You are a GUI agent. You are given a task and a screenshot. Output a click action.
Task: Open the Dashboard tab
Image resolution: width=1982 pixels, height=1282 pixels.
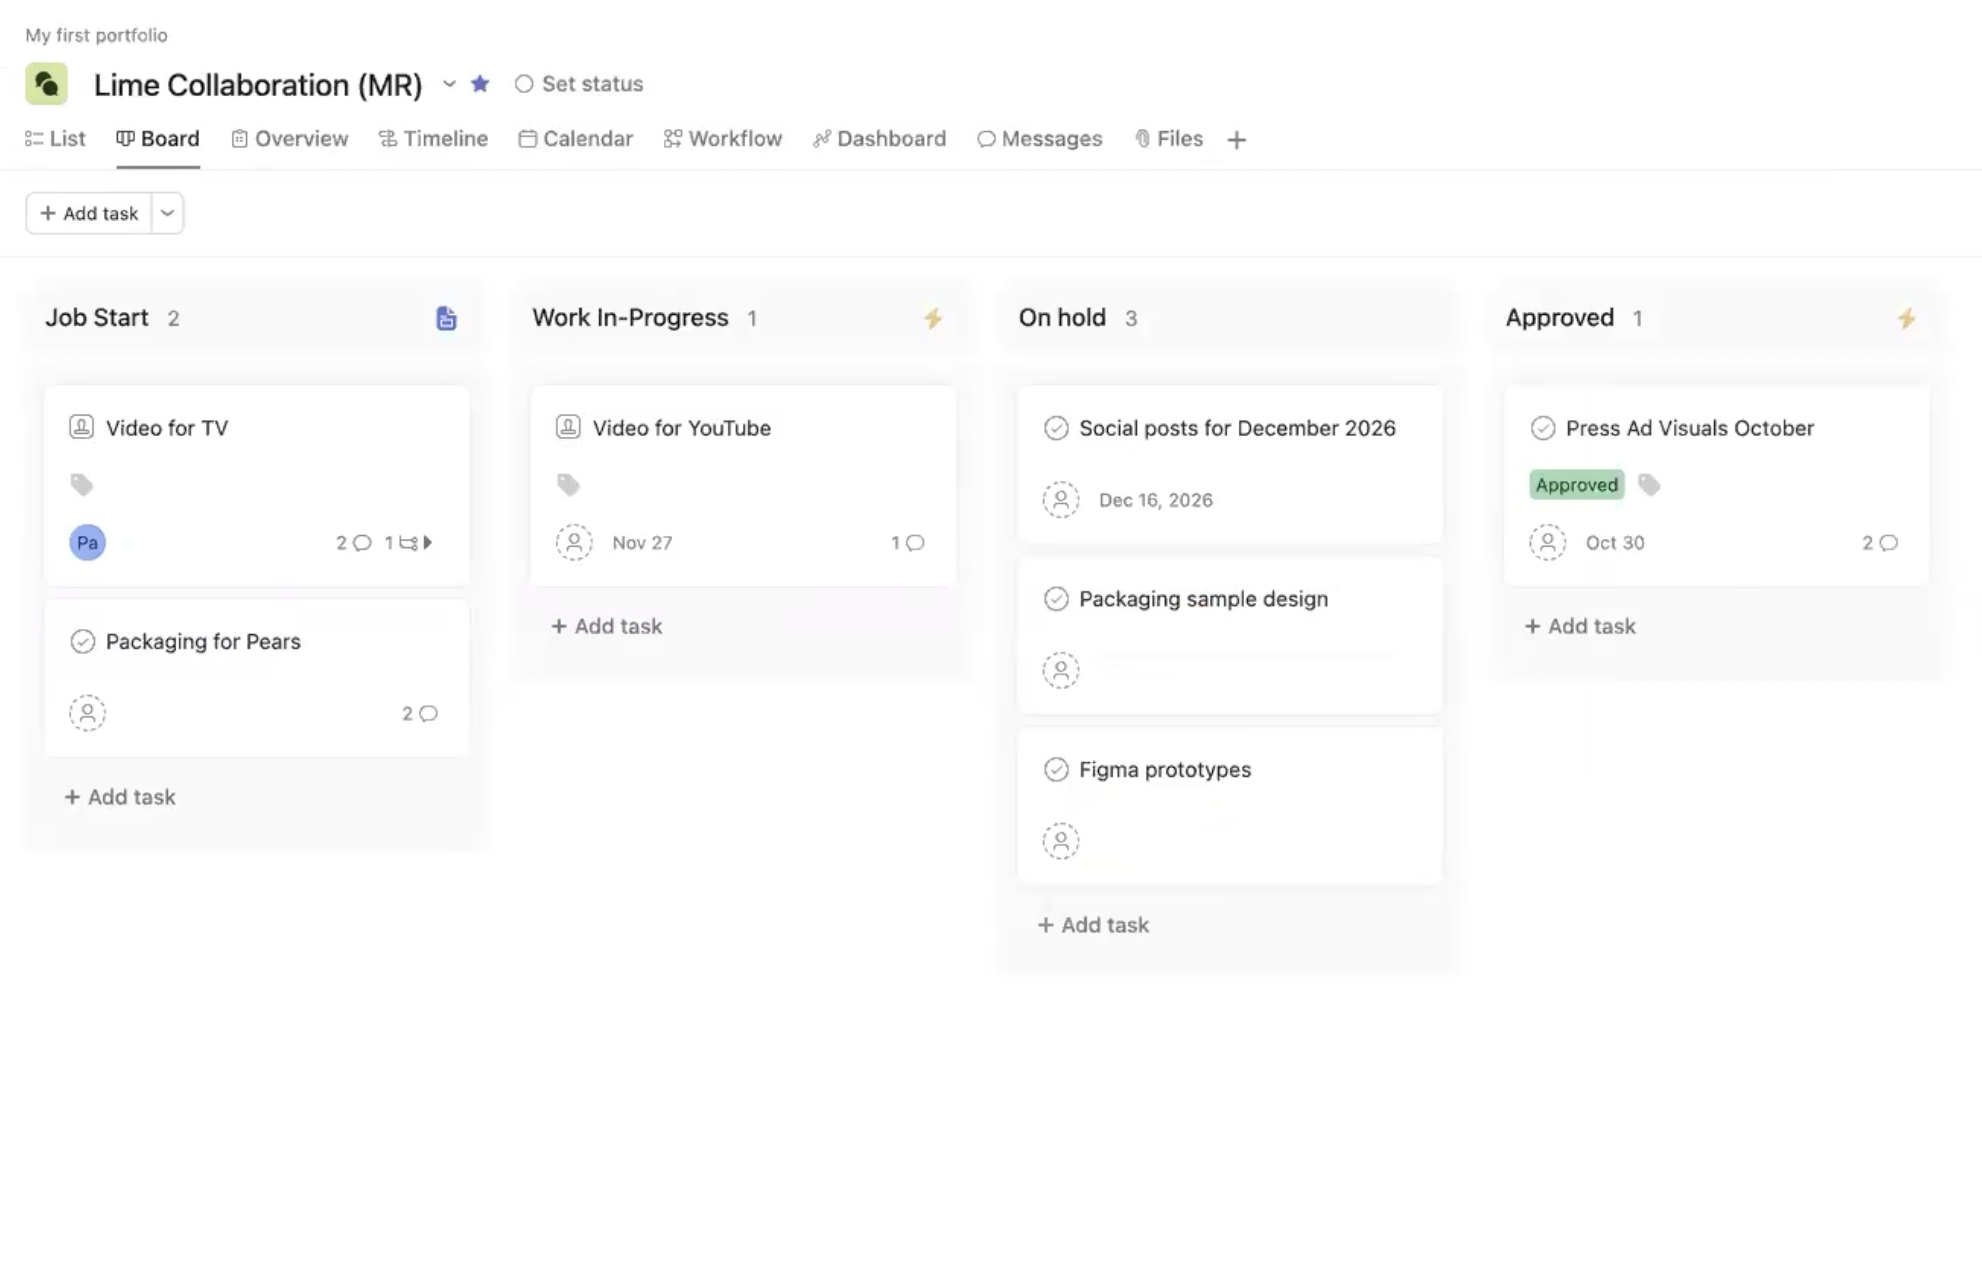(879, 139)
